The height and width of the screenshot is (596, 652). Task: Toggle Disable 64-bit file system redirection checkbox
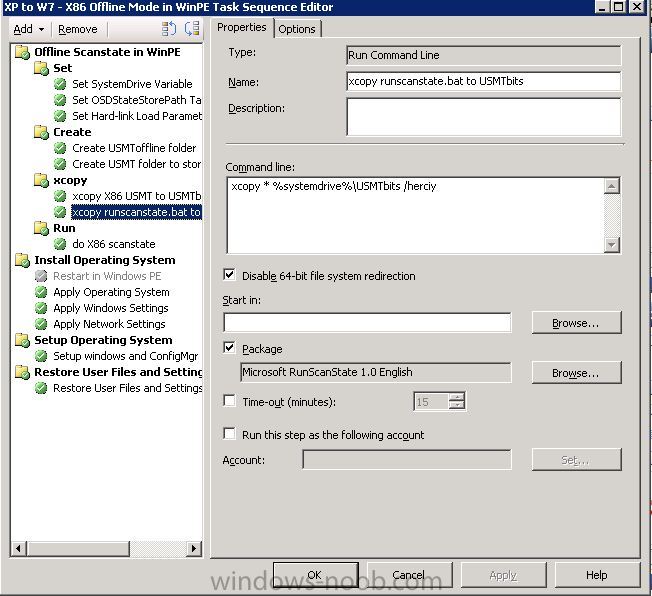[x=229, y=275]
